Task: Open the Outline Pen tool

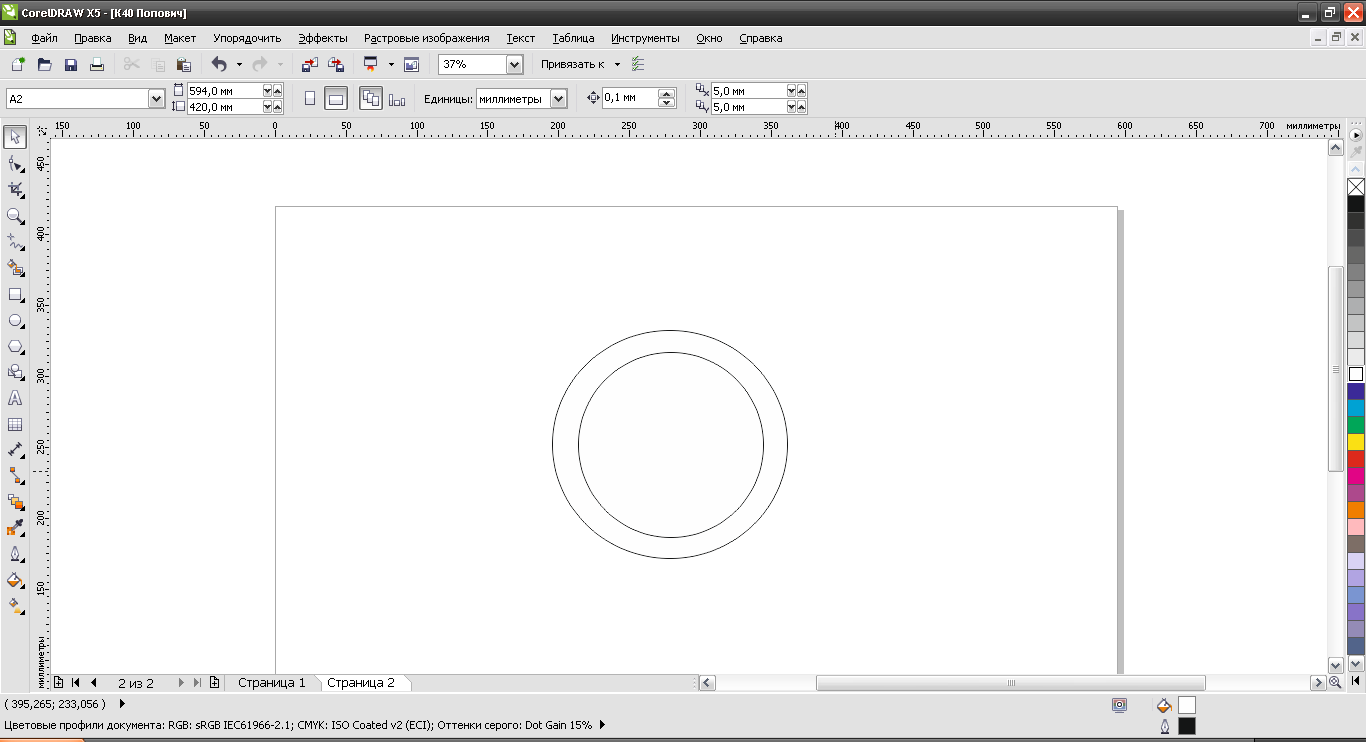Action: pyautogui.click(x=16, y=554)
